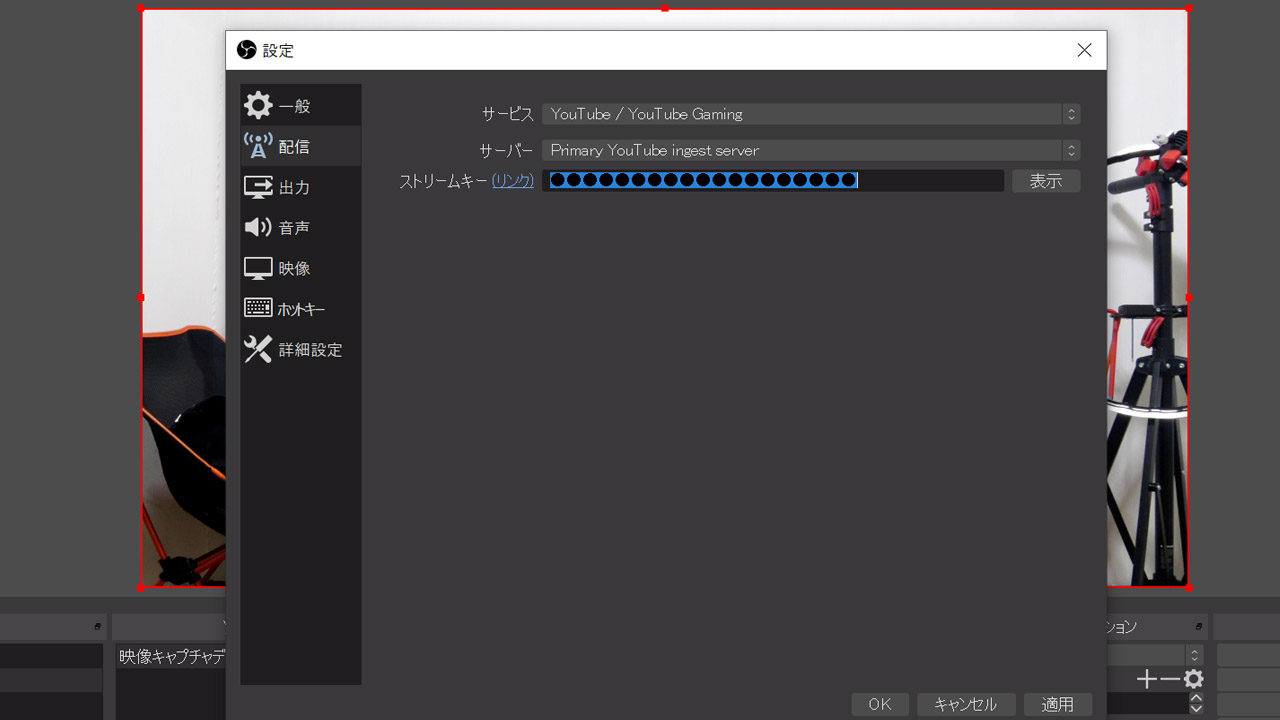
Task: Click the plus icon in the background transition panel
Action: pos(1146,680)
